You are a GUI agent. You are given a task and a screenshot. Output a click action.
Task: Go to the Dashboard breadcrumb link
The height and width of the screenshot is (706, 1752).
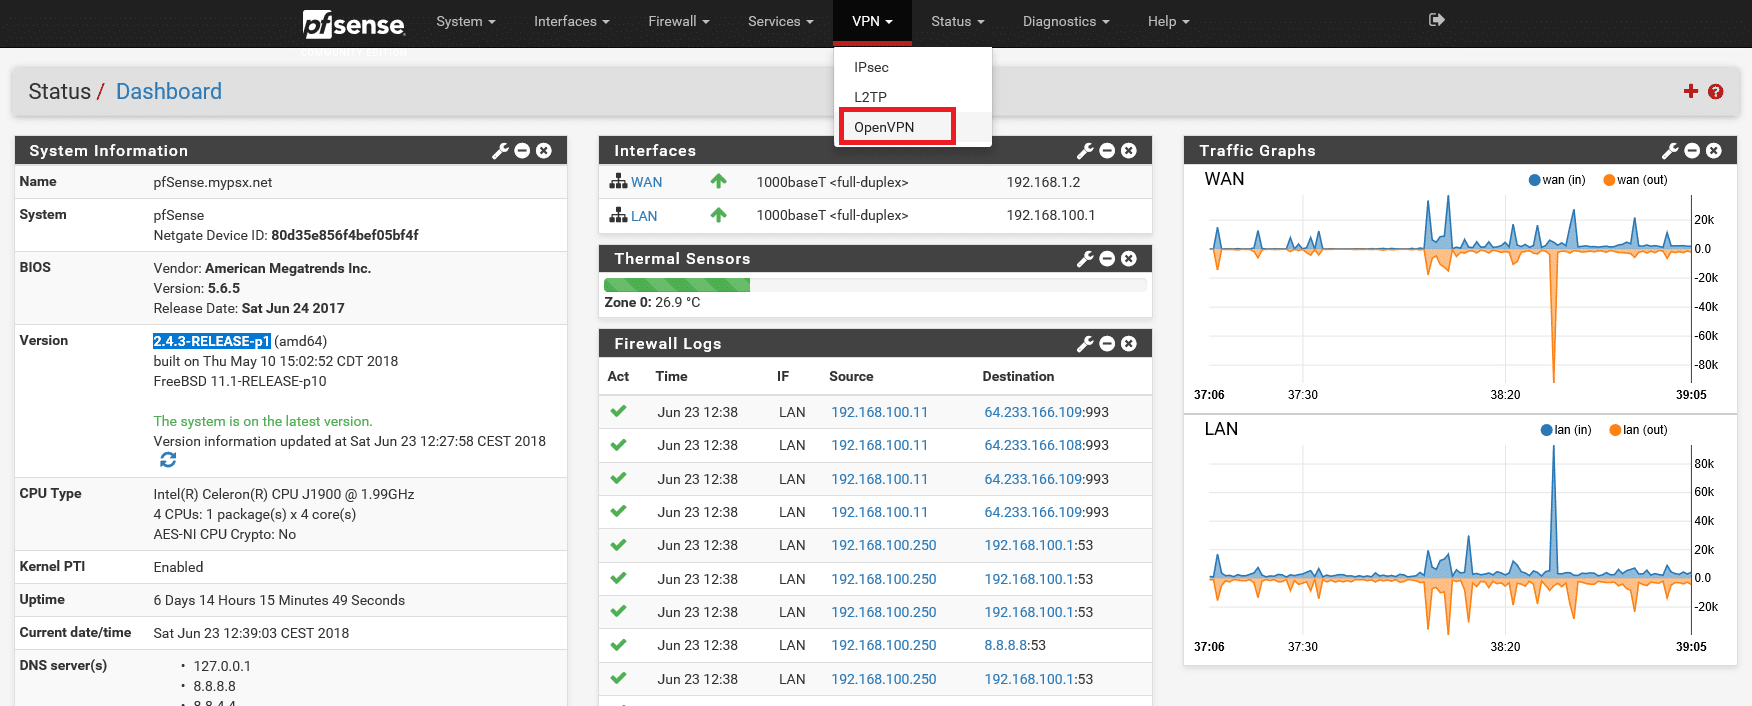point(169,92)
